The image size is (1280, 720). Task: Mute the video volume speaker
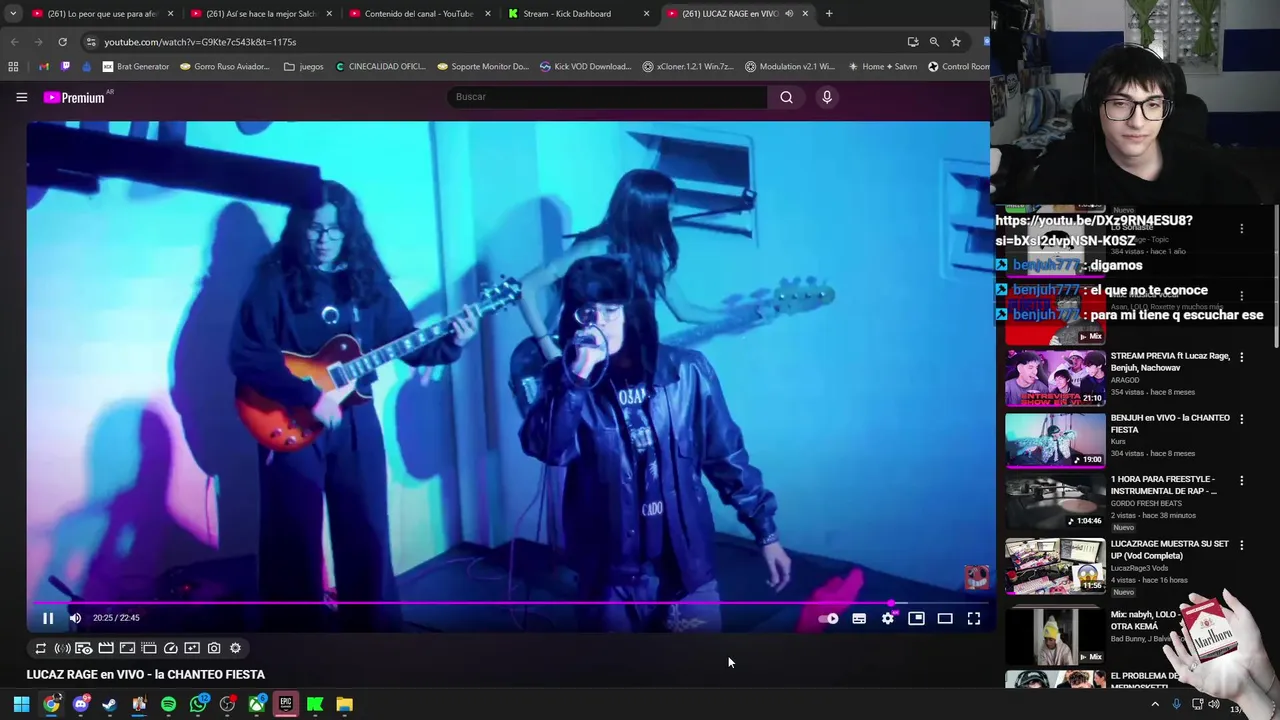click(75, 618)
